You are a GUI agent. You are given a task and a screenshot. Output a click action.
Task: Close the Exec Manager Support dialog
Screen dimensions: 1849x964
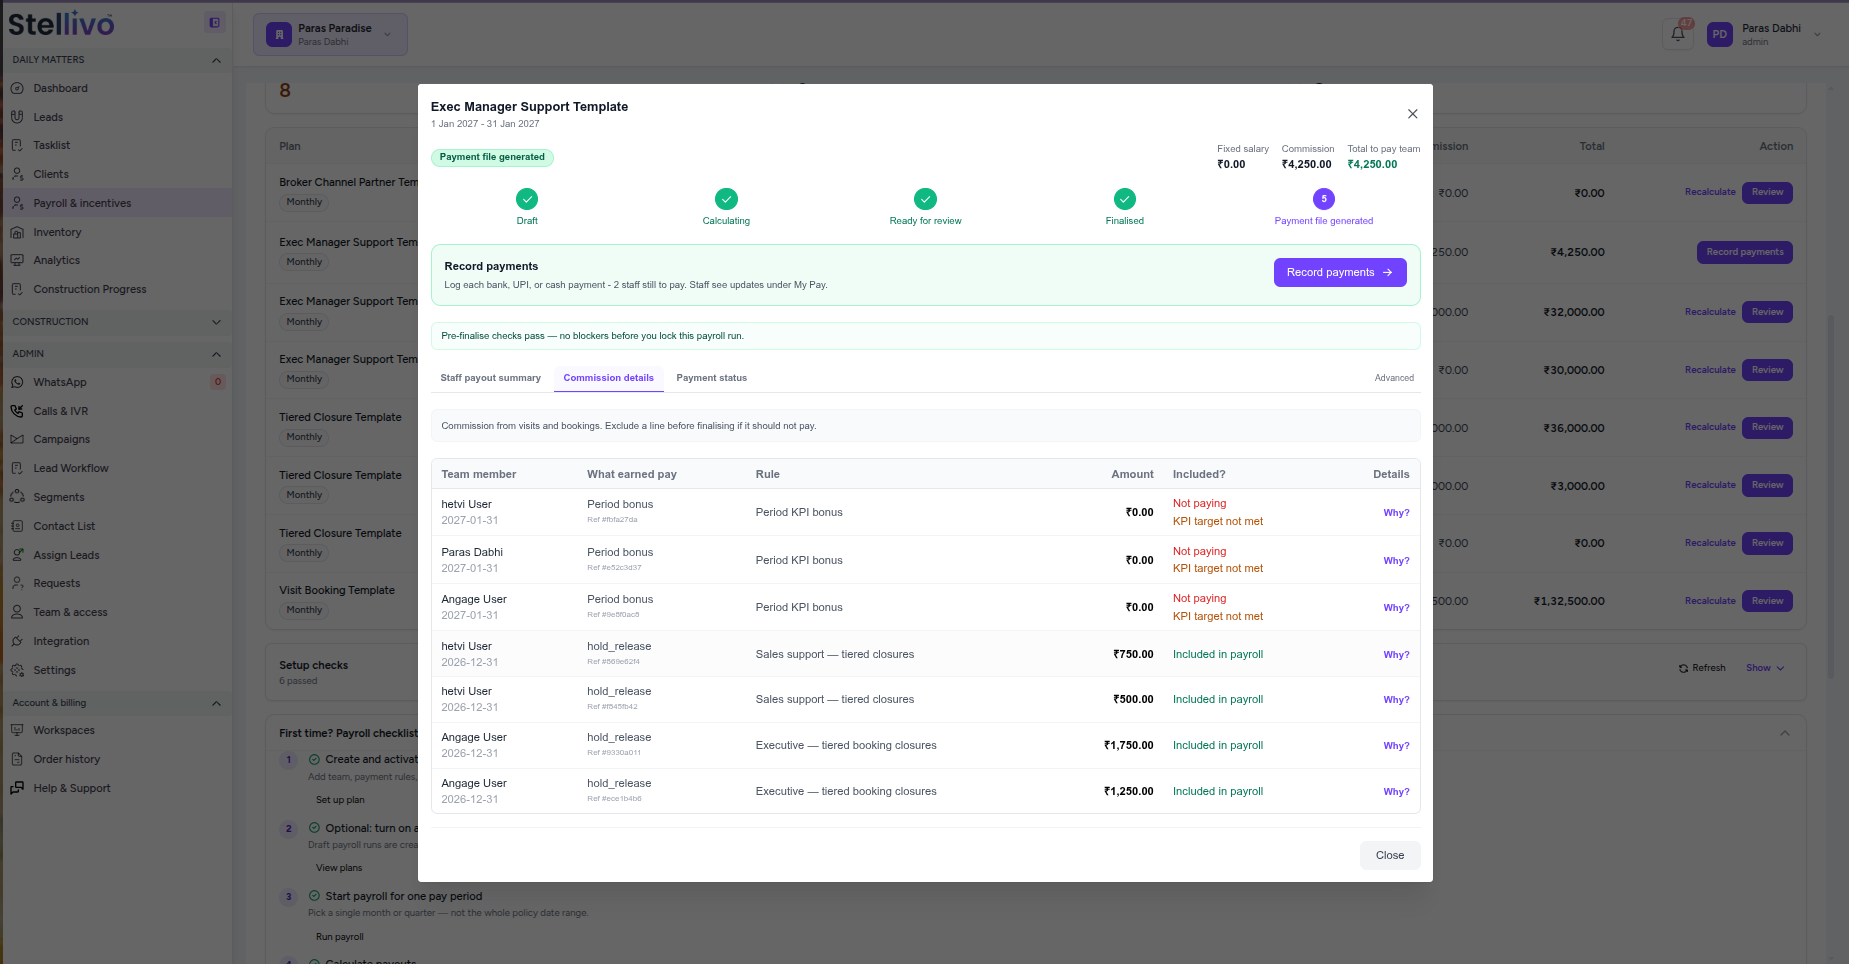[1412, 114]
